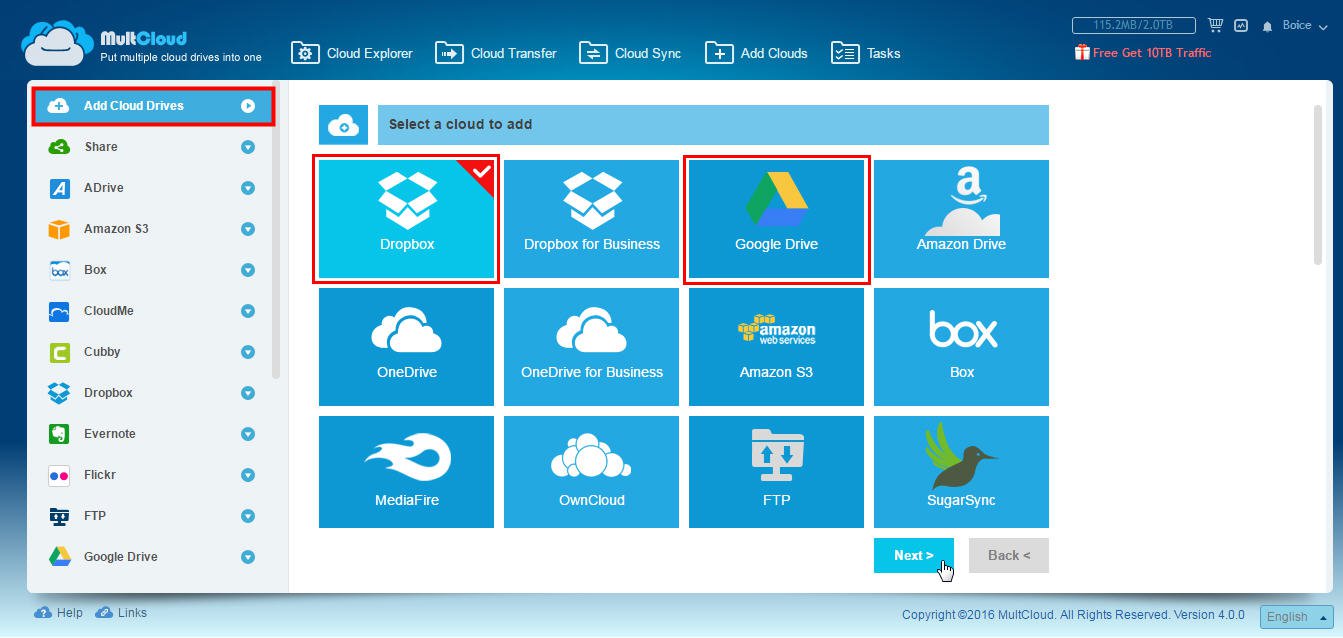Expand the Cubby sidebar arrow
The width and height of the screenshot is (1343, 638).
click(x=248, y=352)
